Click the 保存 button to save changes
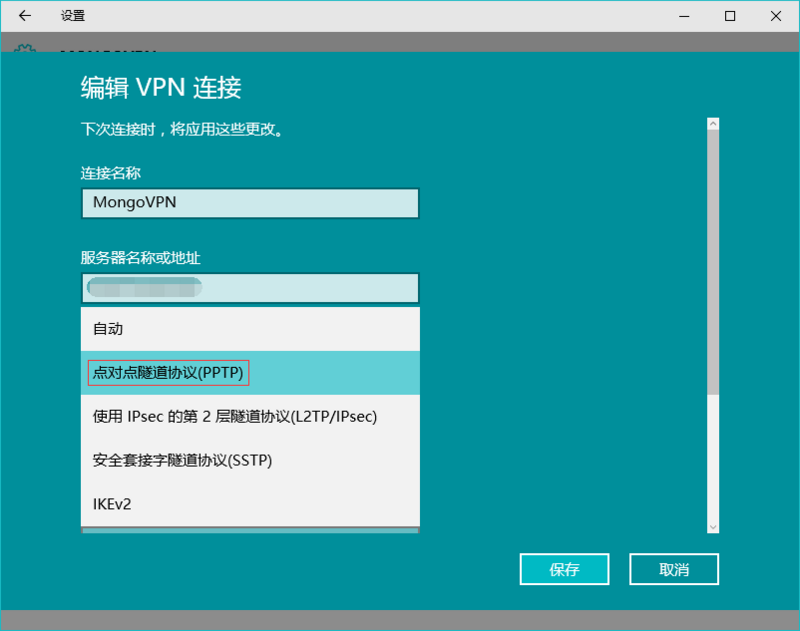Screen dimensions: 800x631 pos(564,569)
